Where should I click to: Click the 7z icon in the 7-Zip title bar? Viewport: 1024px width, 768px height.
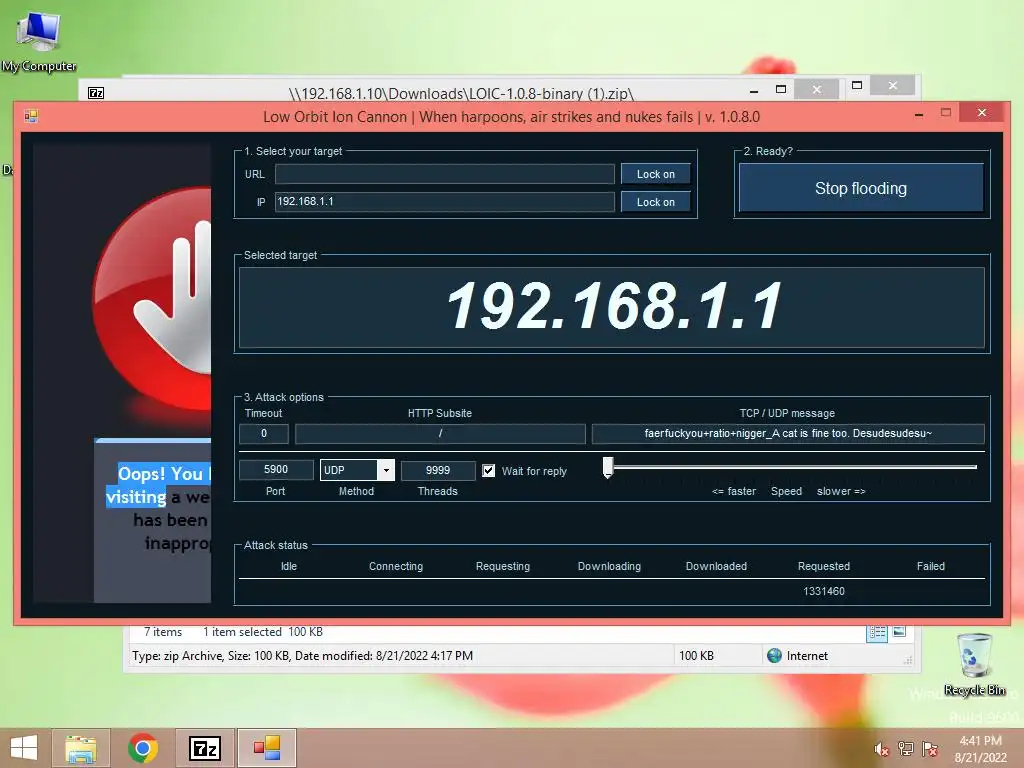(96, 93)
